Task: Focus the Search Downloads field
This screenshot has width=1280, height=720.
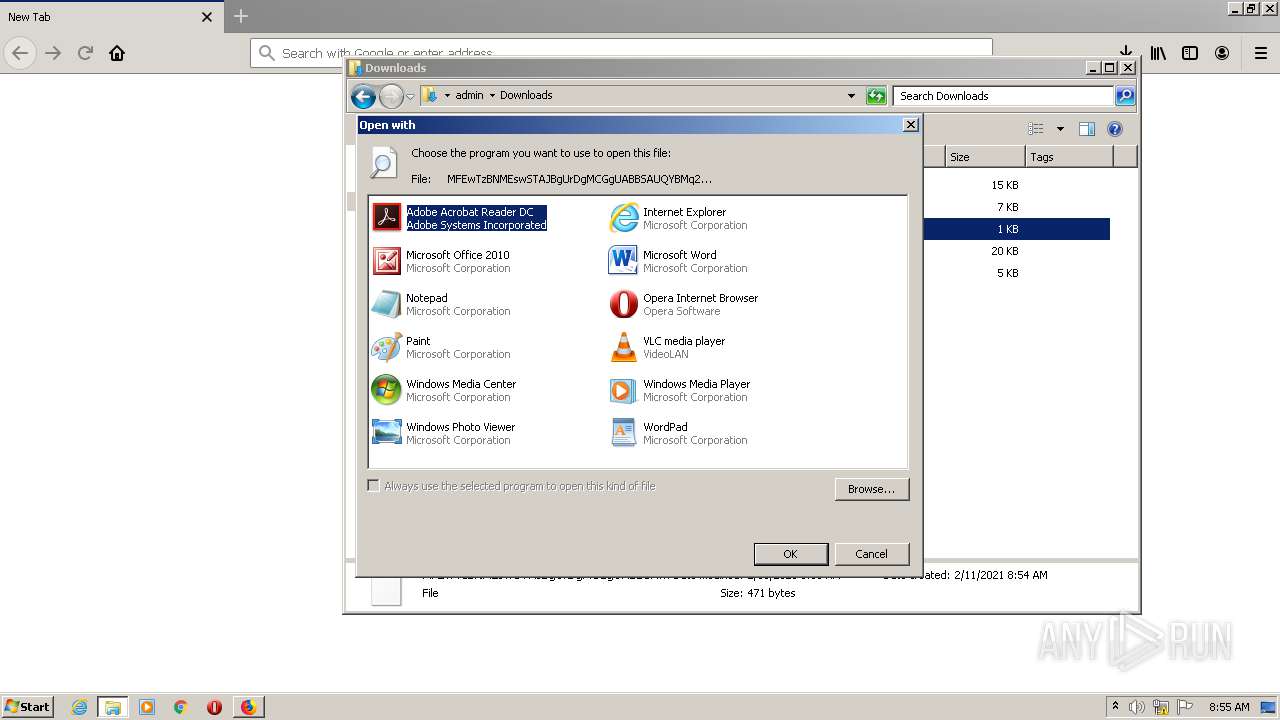Action: click(1003, 96)
